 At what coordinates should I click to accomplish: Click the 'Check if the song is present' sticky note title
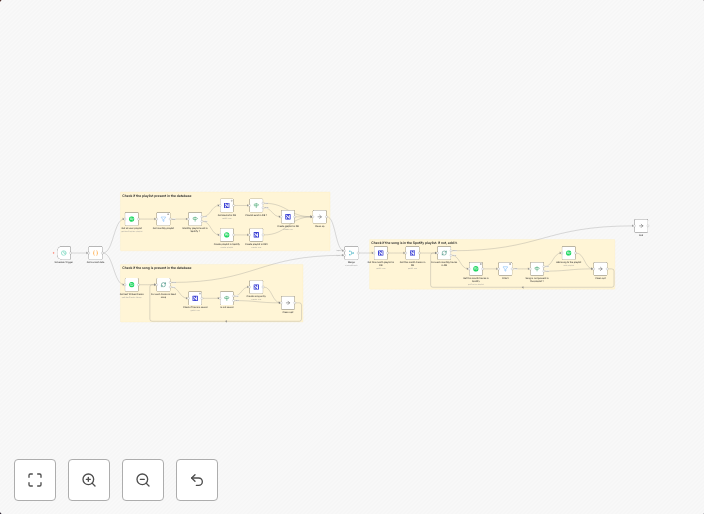[x=157, y=268]
